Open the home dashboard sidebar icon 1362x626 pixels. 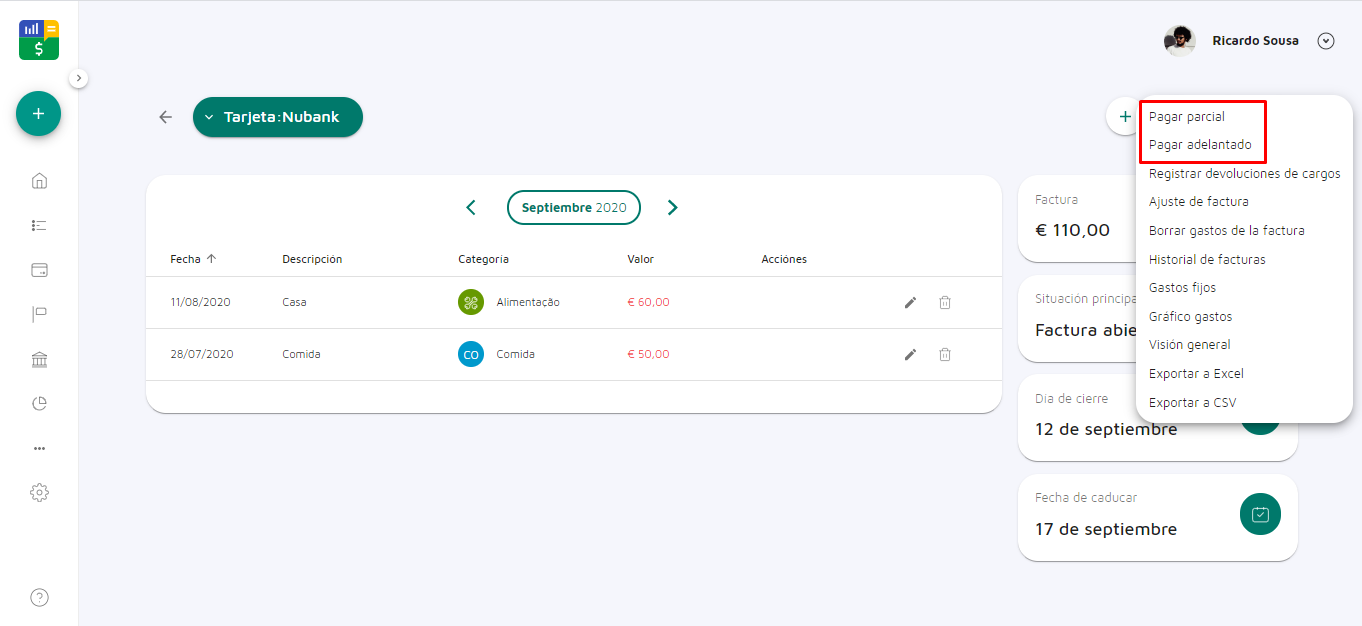39,181
